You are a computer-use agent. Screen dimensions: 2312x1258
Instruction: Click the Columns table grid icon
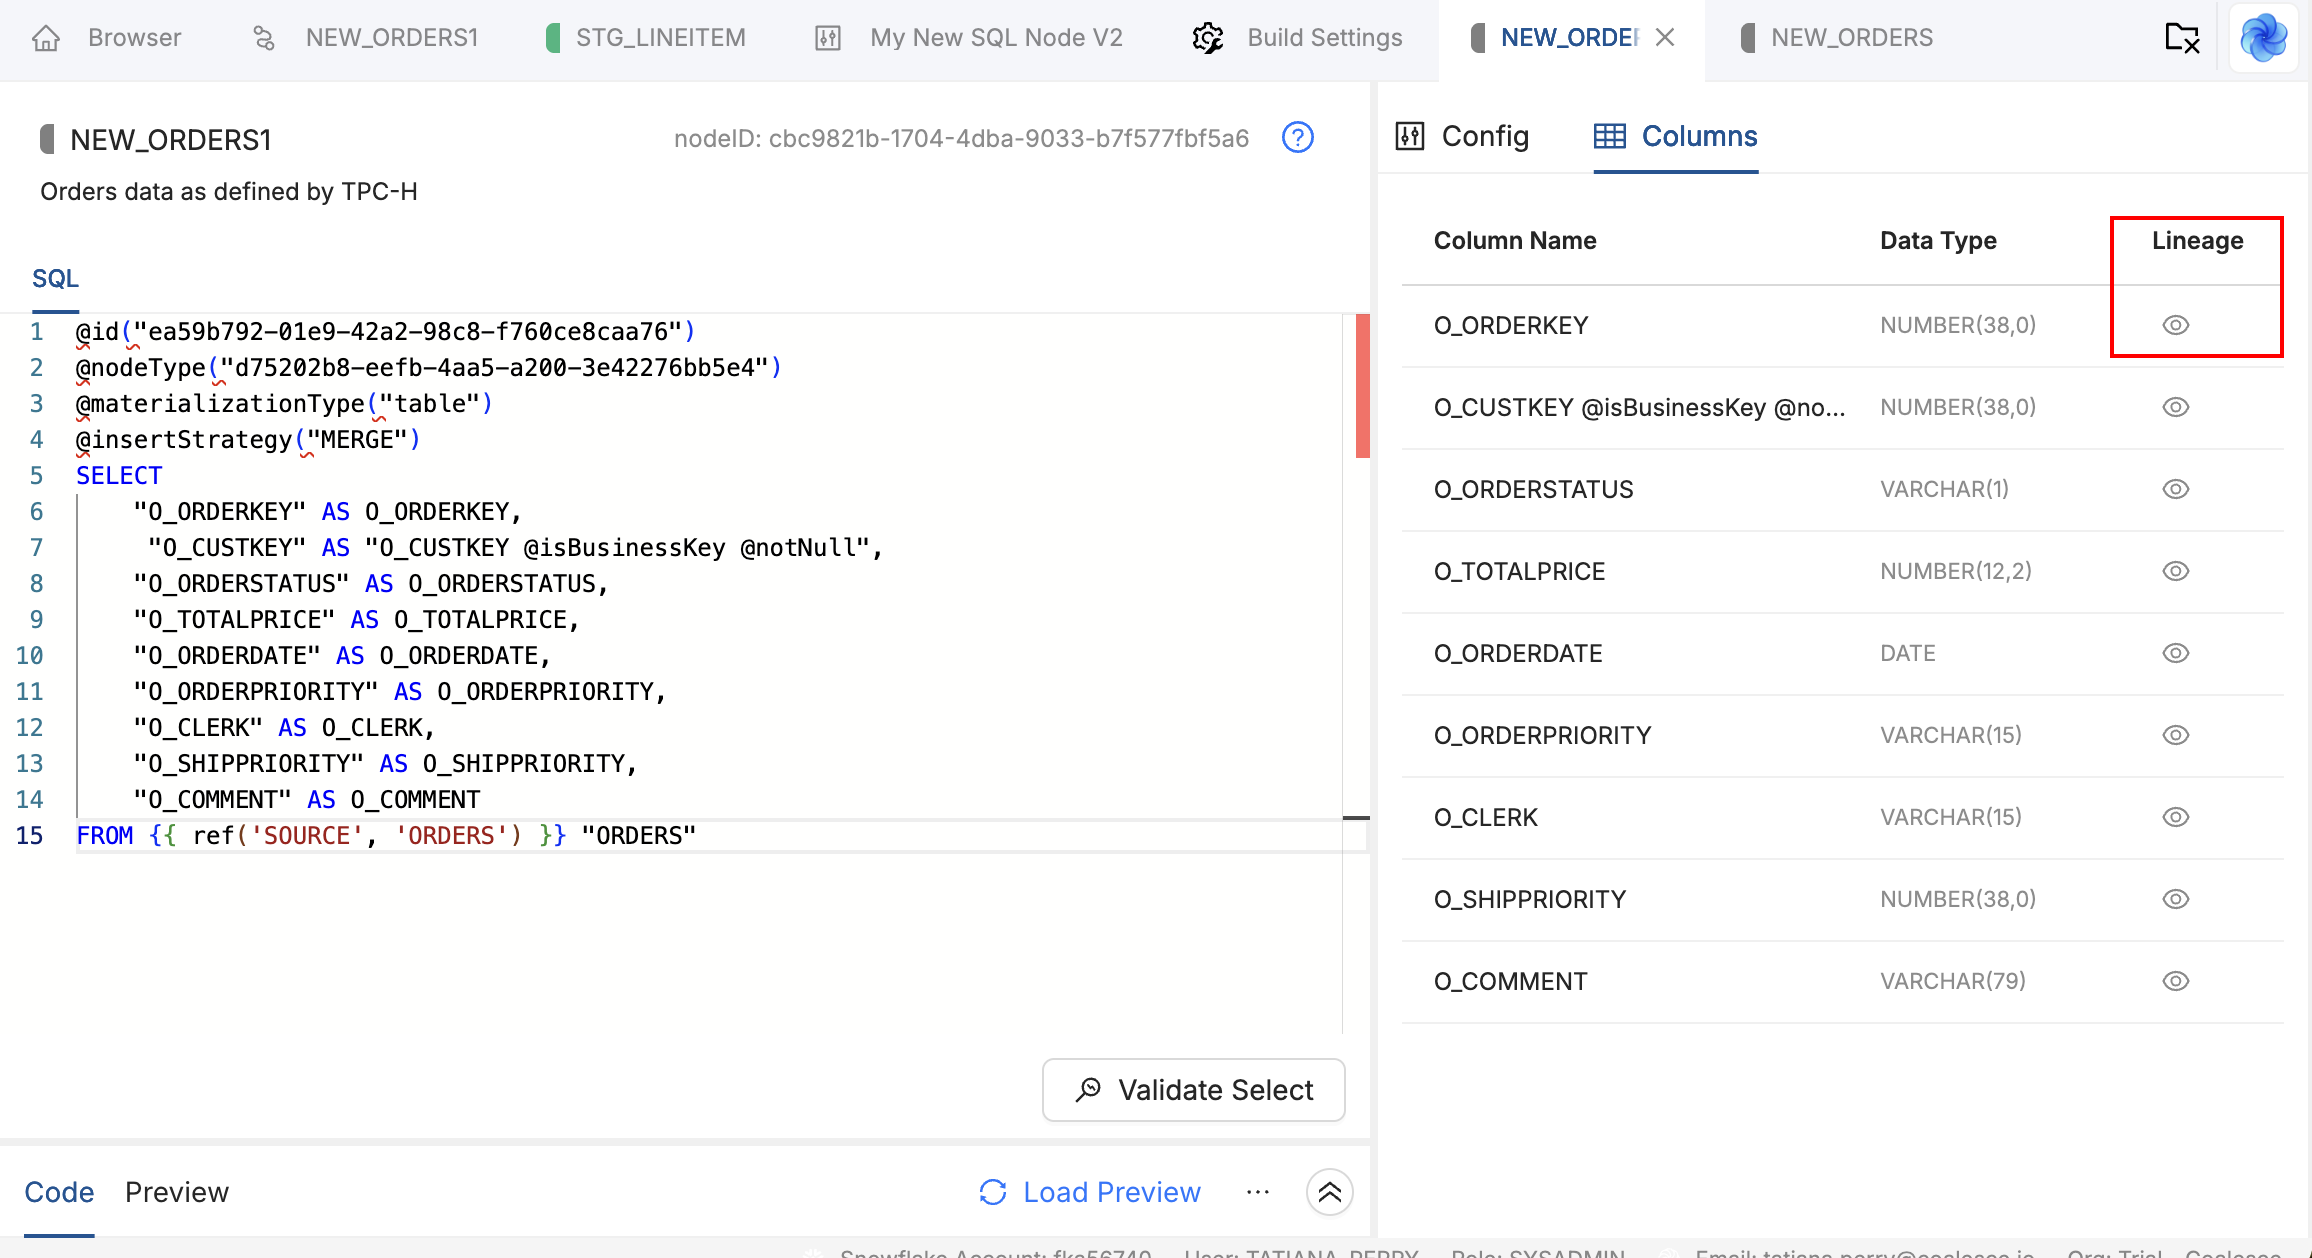(1609, 136)
